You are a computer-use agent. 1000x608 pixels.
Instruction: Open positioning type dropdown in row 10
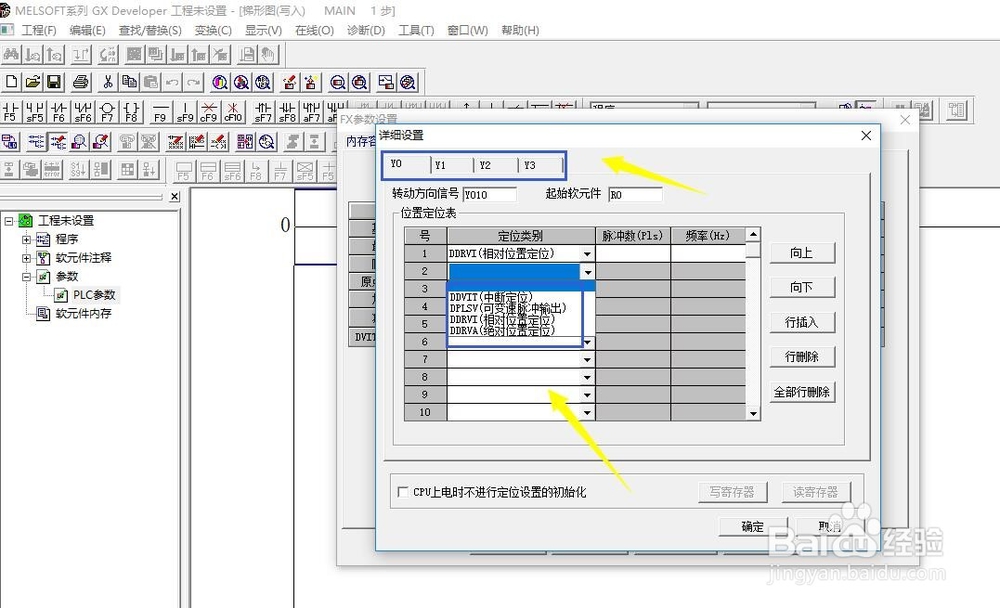click(x=587, y=413)
